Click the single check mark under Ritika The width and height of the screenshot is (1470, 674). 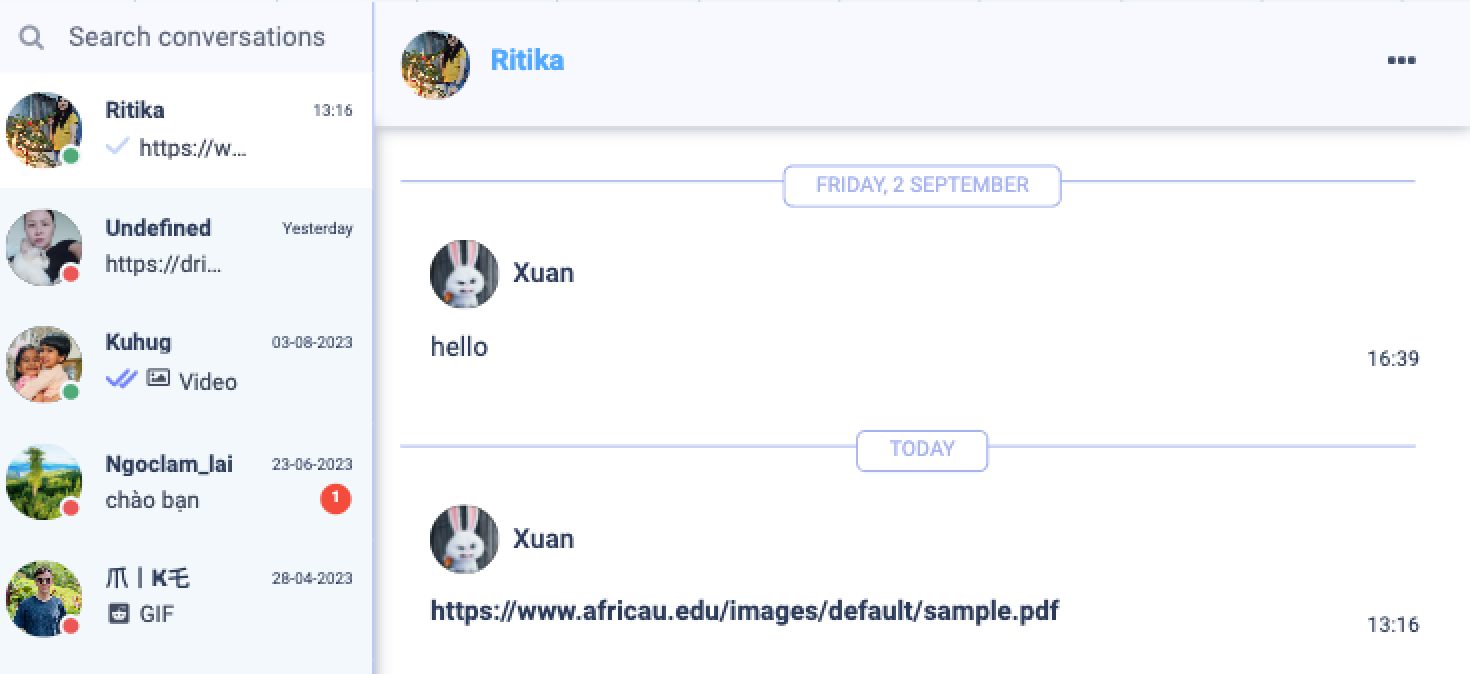click(x=117, y=147)
